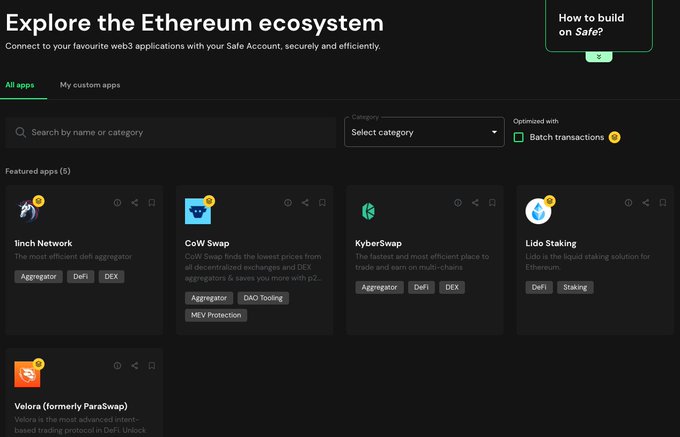
Task: Bookmark the Velora app
Action: point(152,365)
